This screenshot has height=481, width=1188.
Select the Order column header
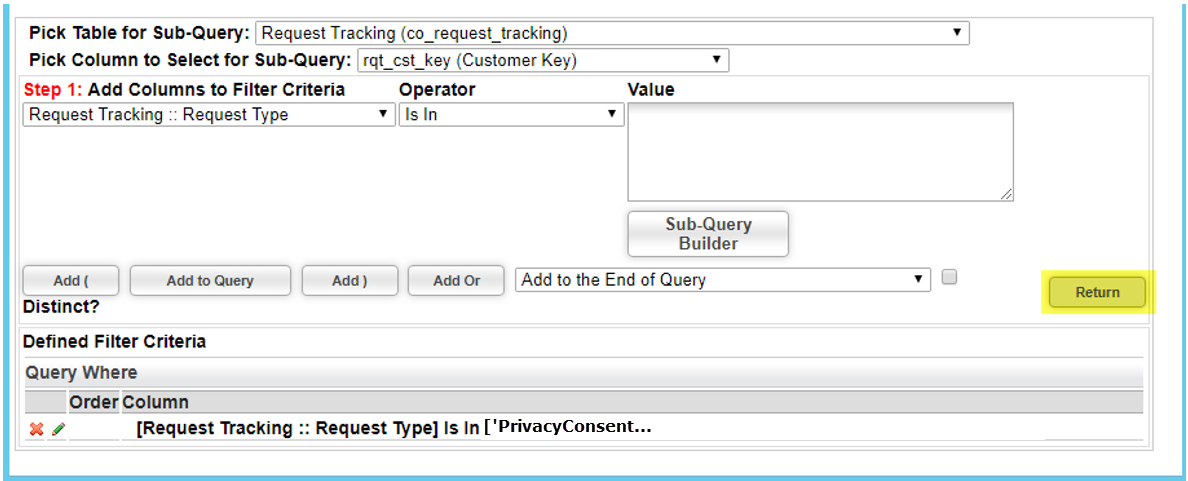(x=94, y=401)
